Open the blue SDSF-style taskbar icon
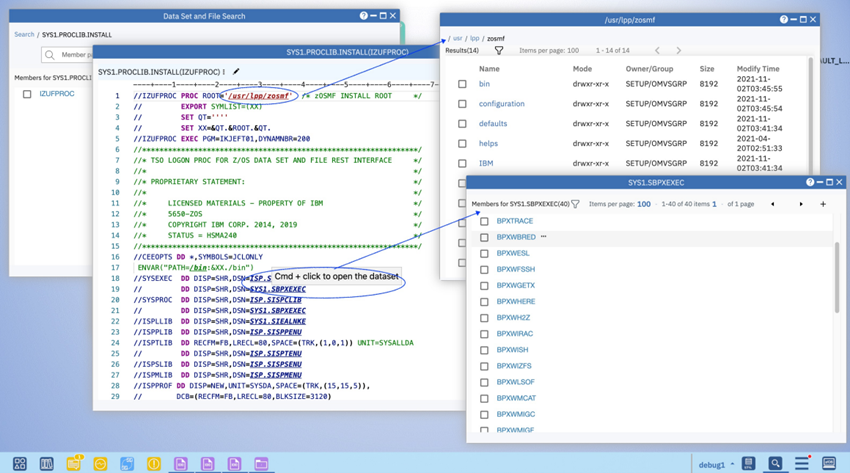The image size is (850, 473). (127, 464)
